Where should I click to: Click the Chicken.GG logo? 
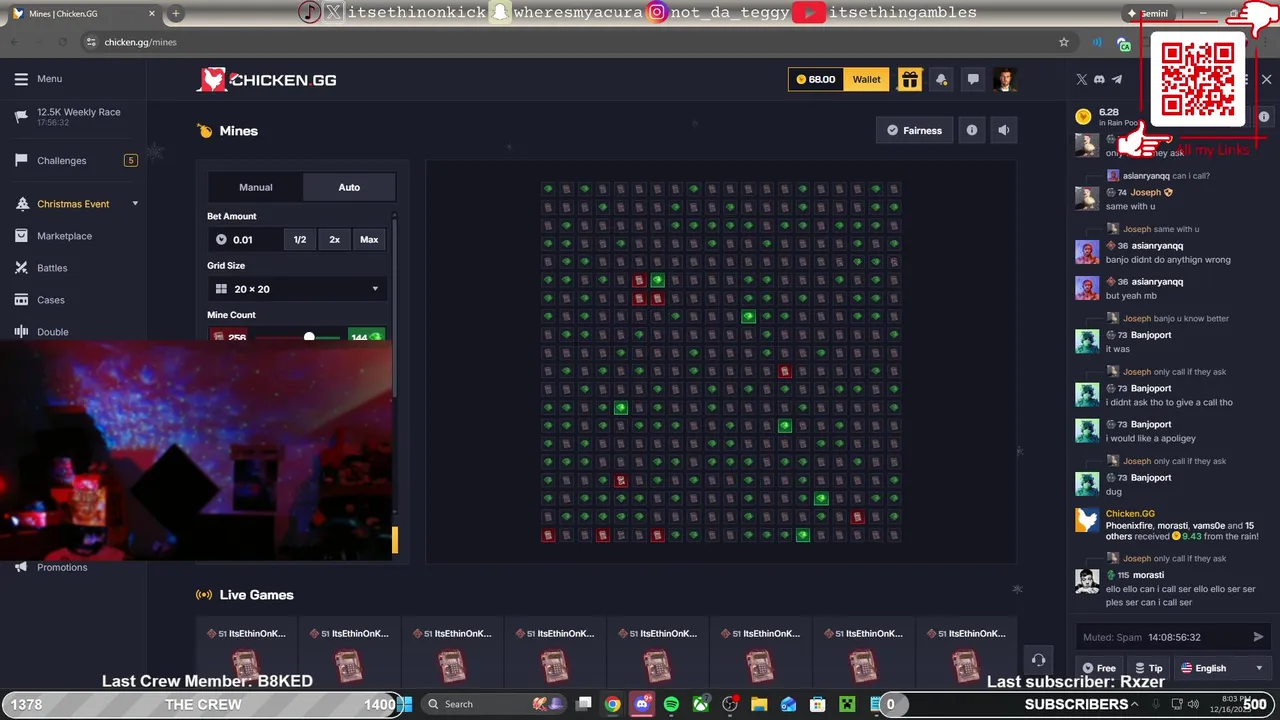[265, 80]
